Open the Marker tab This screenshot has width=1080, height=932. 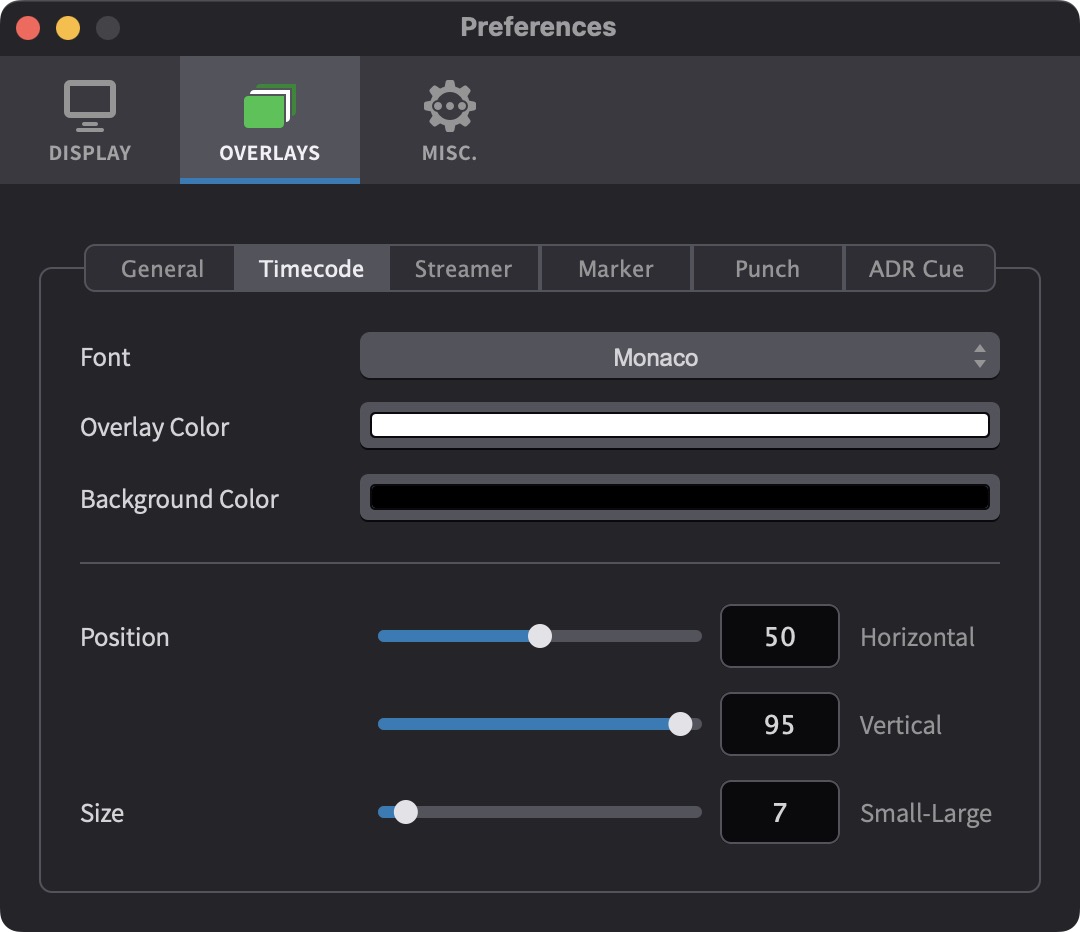tap(616, 269)
